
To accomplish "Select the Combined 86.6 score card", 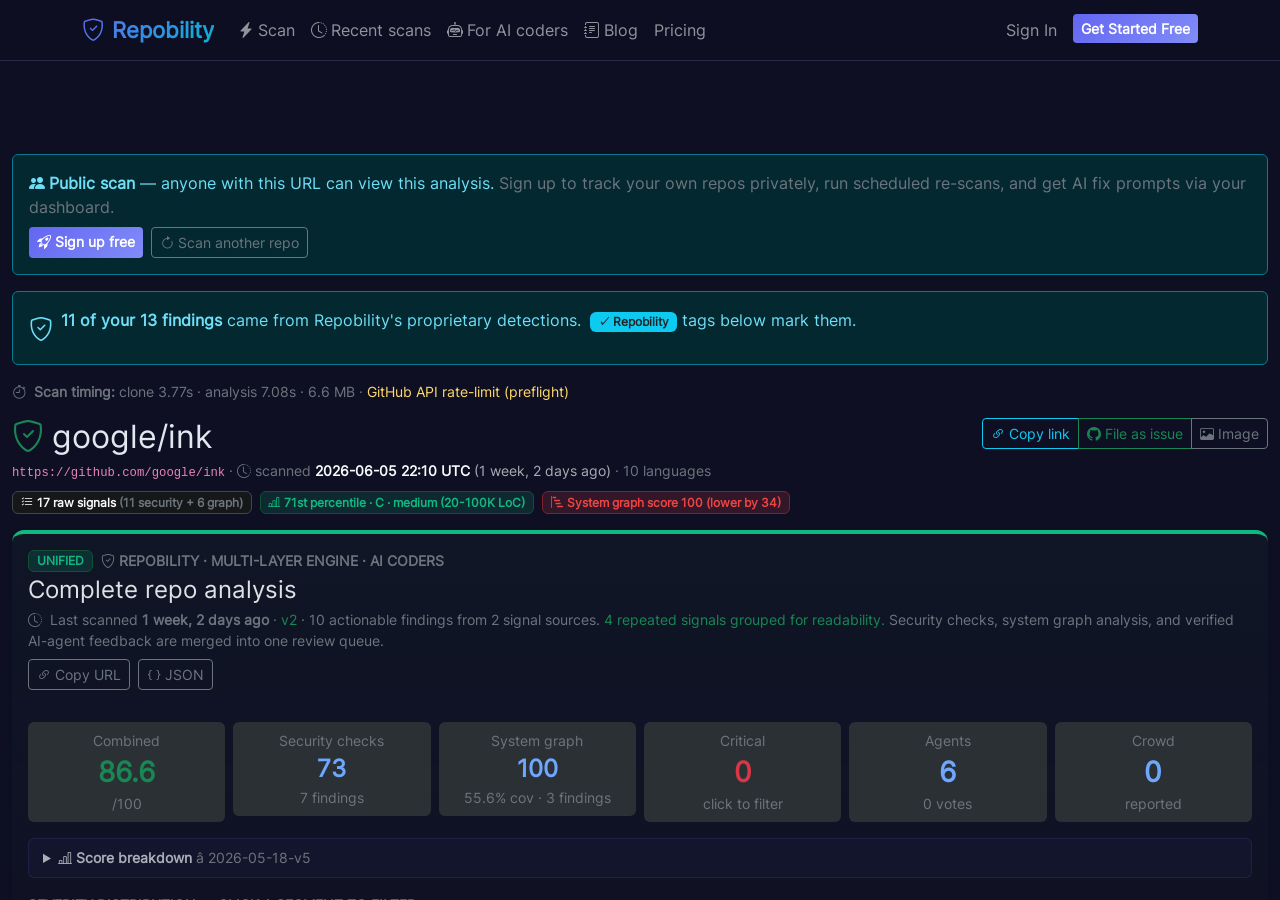I will tap(126, 772).
